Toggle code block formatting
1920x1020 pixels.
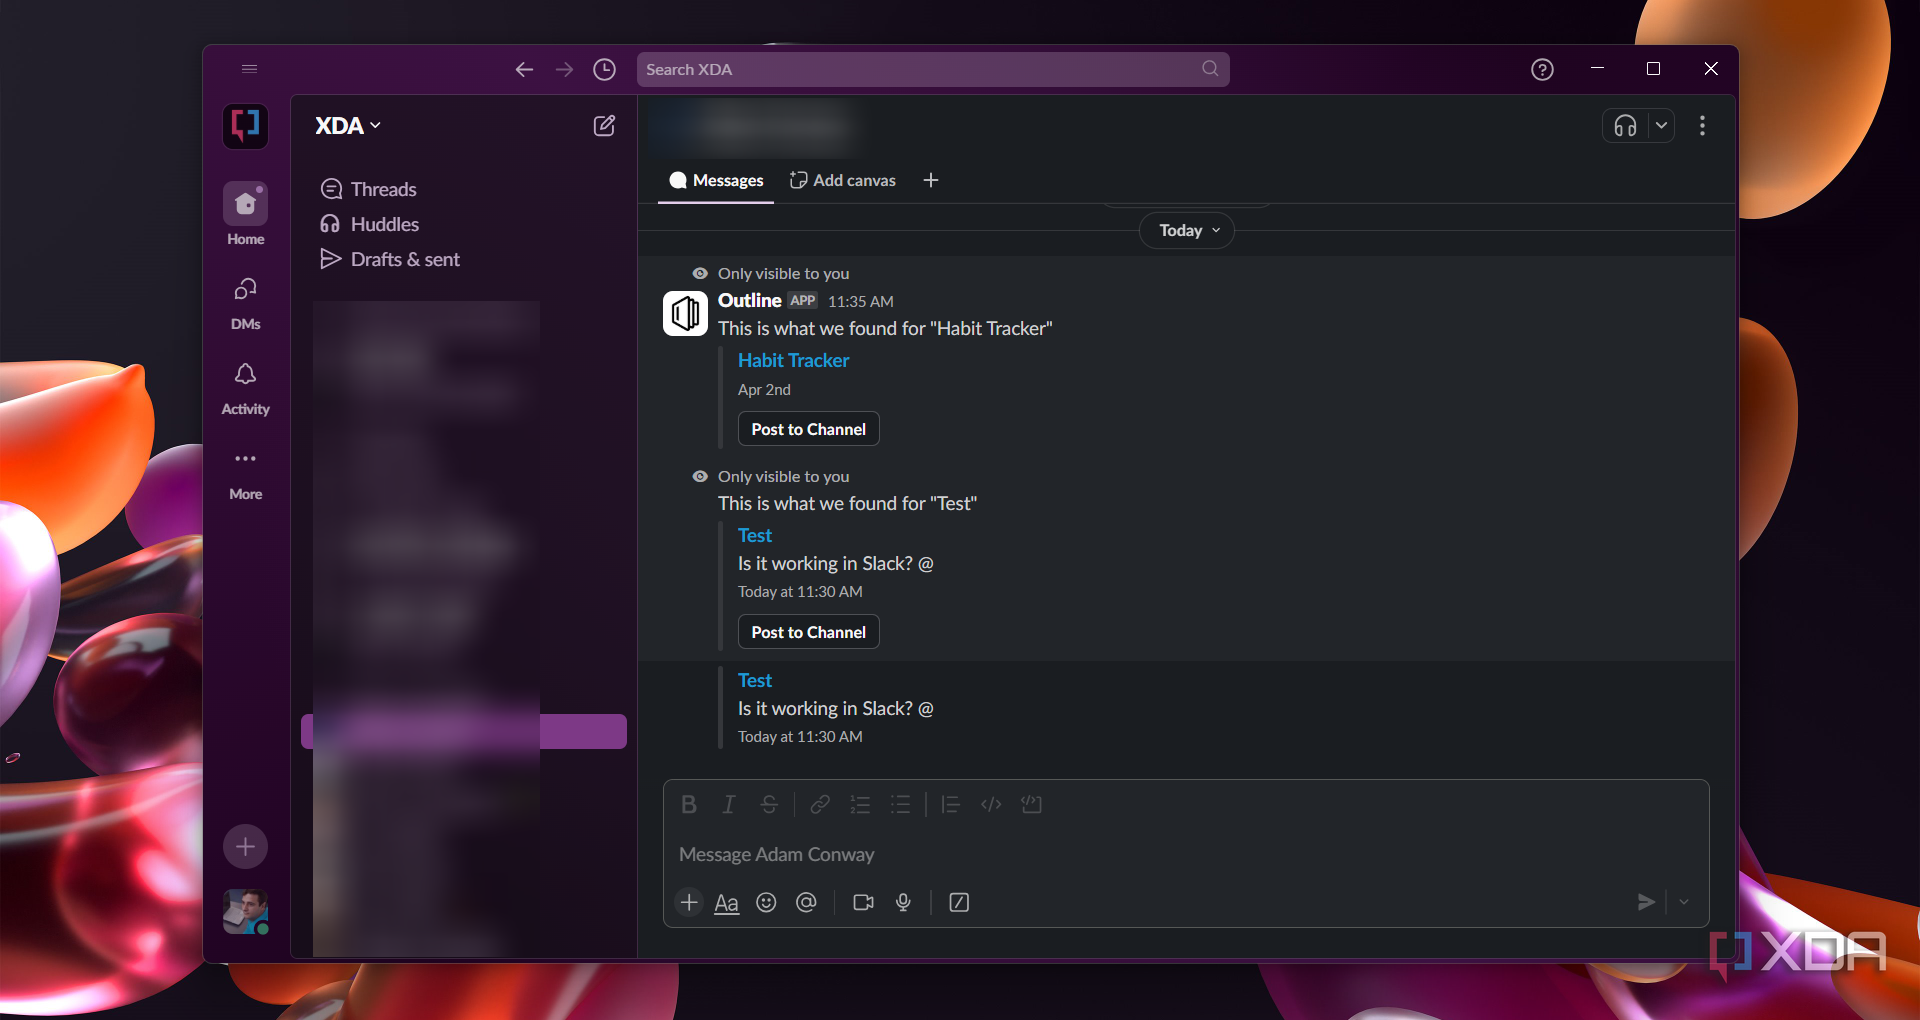(x=1031, y=804)
